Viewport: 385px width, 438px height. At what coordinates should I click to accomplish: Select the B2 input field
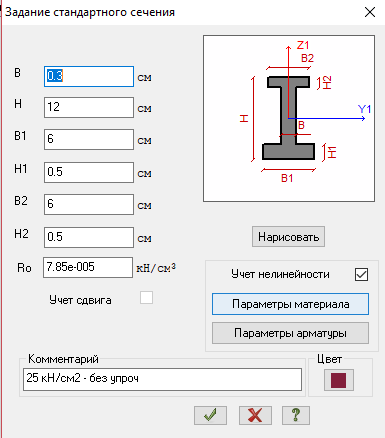[x=89, y=204]
